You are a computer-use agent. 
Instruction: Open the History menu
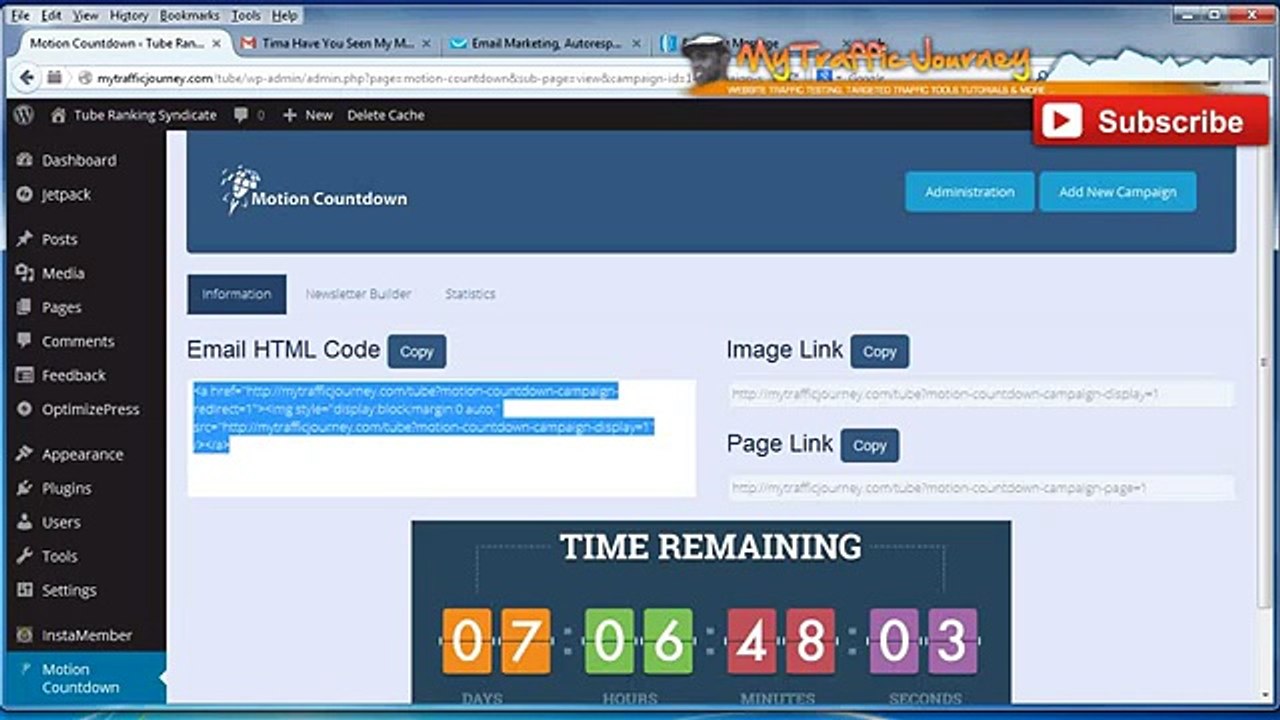pos(129,16)
